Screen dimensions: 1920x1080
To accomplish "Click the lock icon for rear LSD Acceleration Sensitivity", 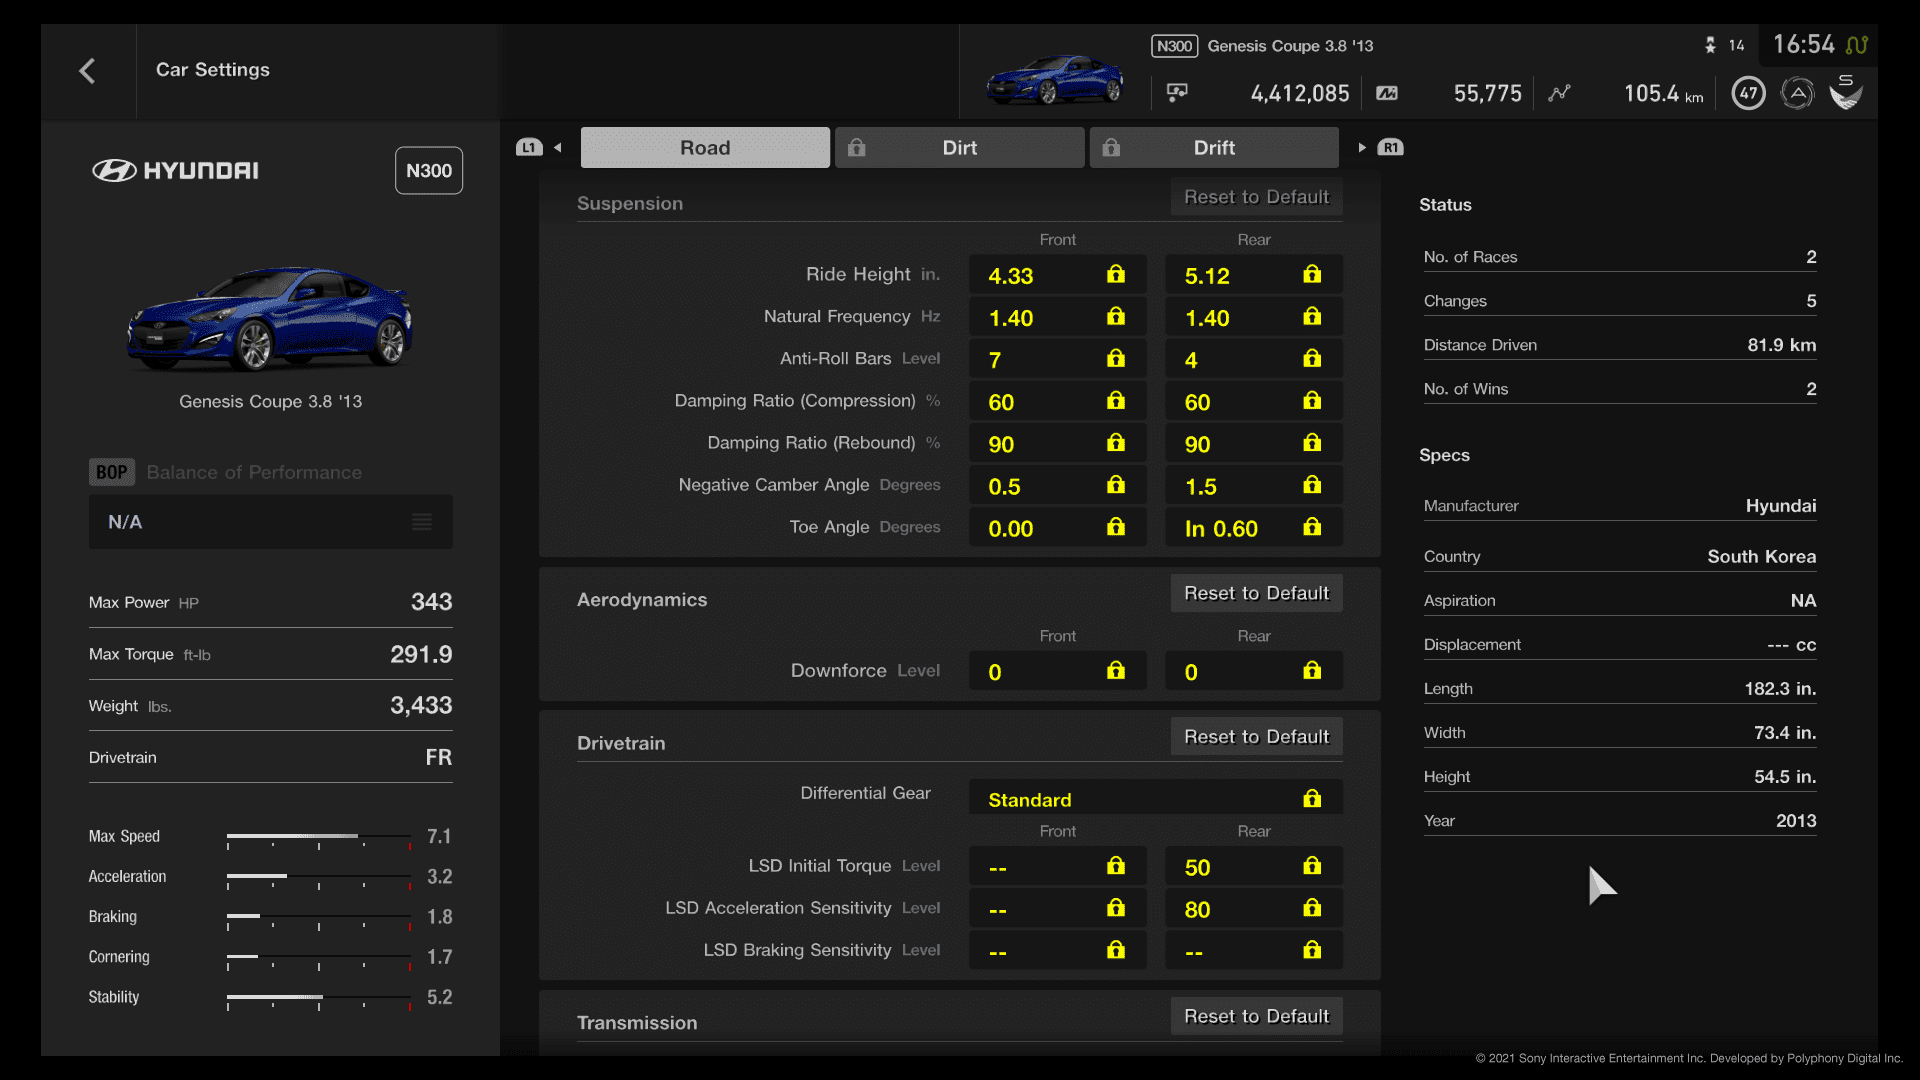I will click(x=1312, y=909).
